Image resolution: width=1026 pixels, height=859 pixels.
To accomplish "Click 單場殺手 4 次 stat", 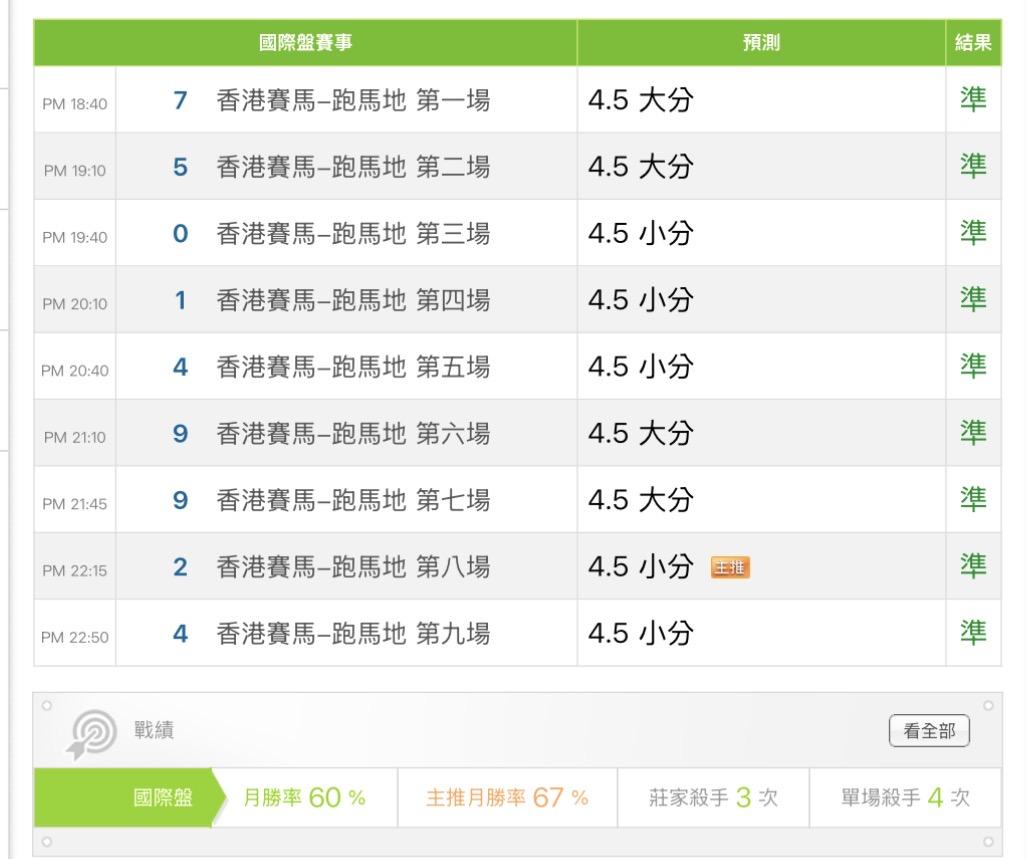I will click(905, 798).
